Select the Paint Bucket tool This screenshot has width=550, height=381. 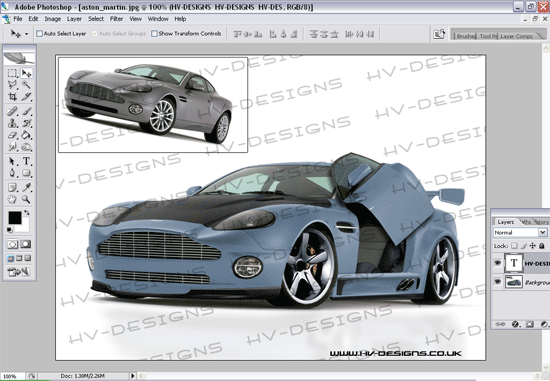26,135
